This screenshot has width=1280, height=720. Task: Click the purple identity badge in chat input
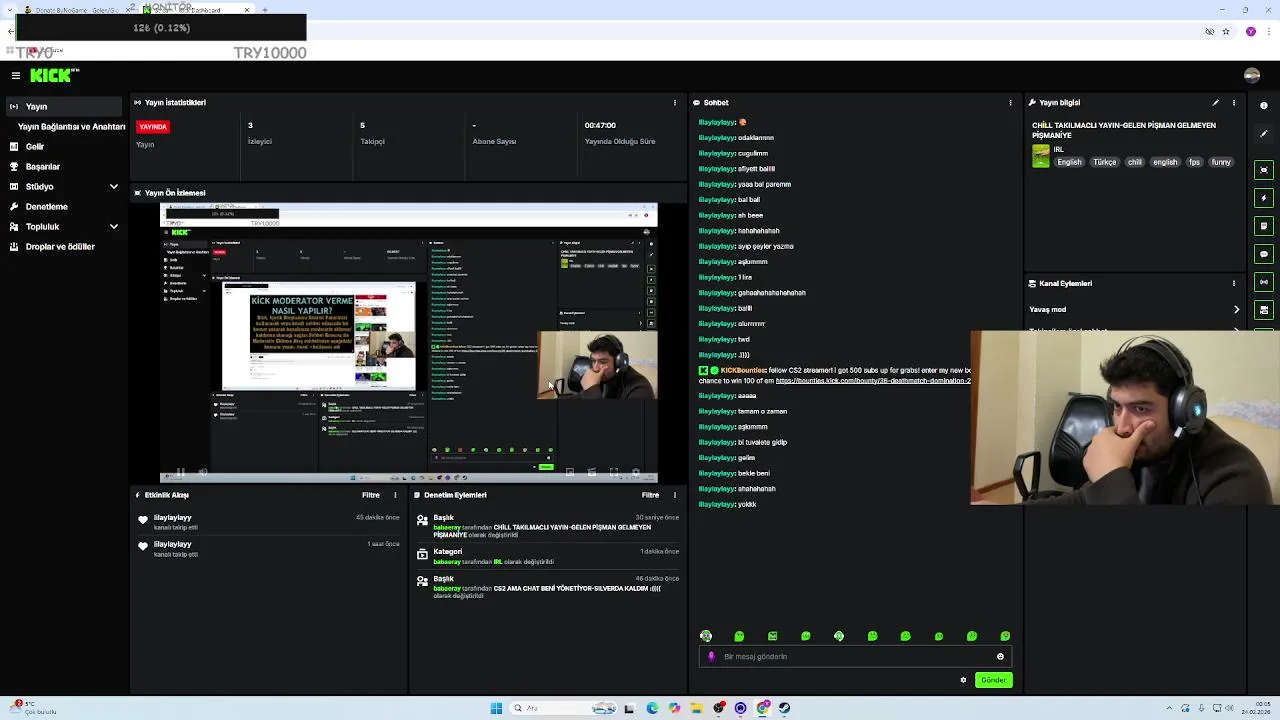pyautogui.click(x=711, y=657)
